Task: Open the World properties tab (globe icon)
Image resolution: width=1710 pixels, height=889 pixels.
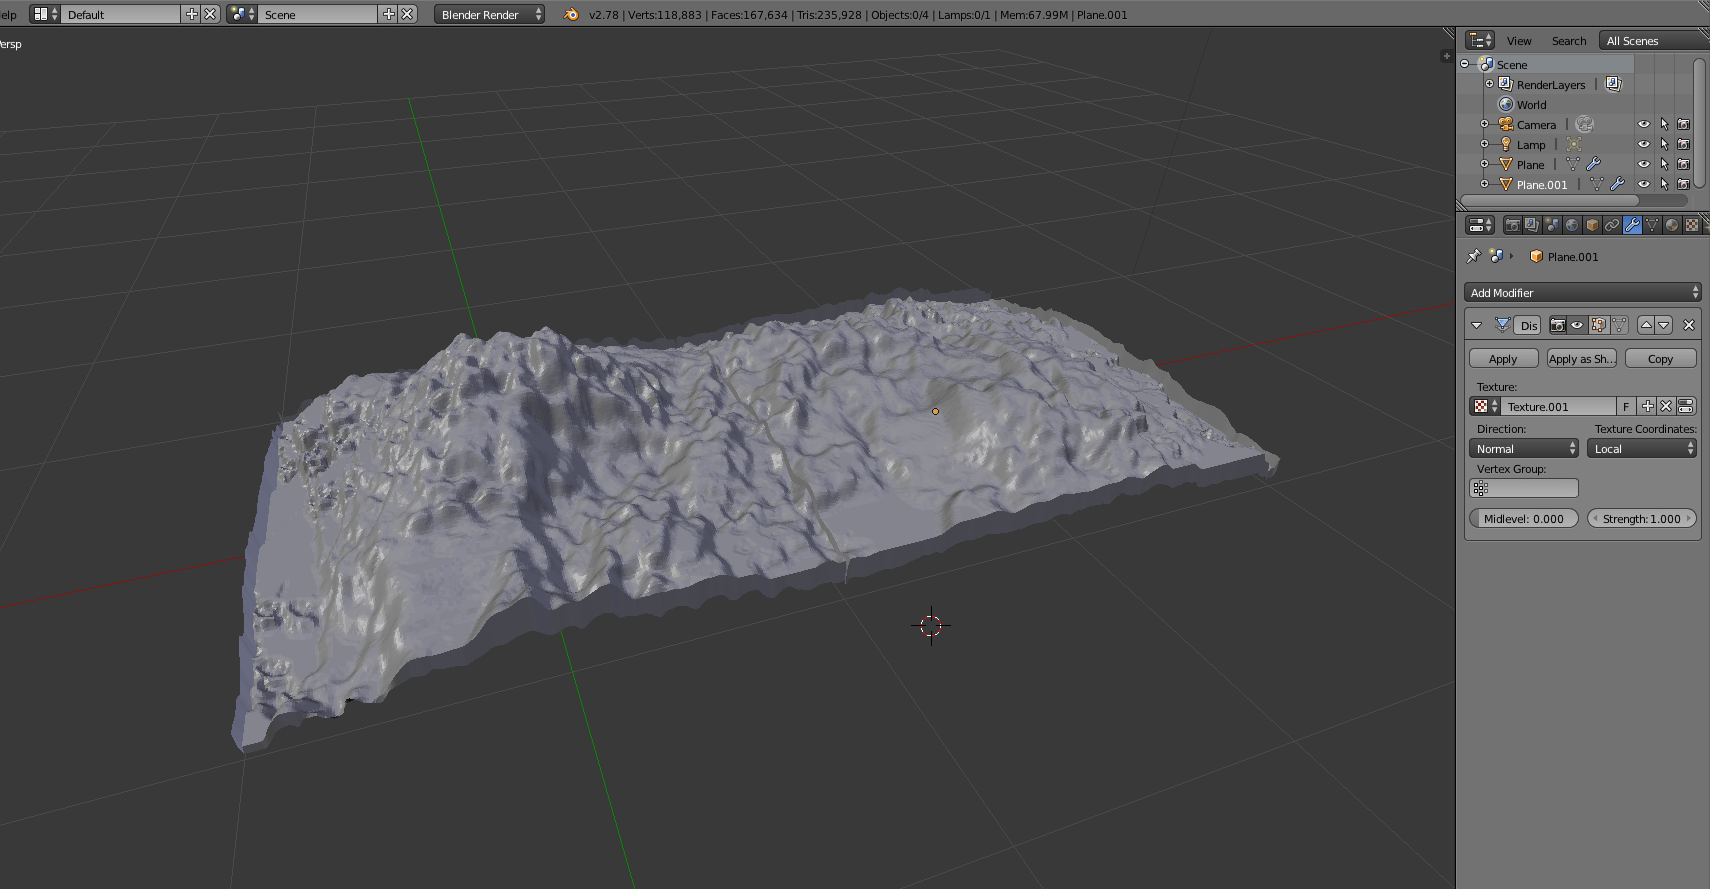Action: [x=1572, y=225]
